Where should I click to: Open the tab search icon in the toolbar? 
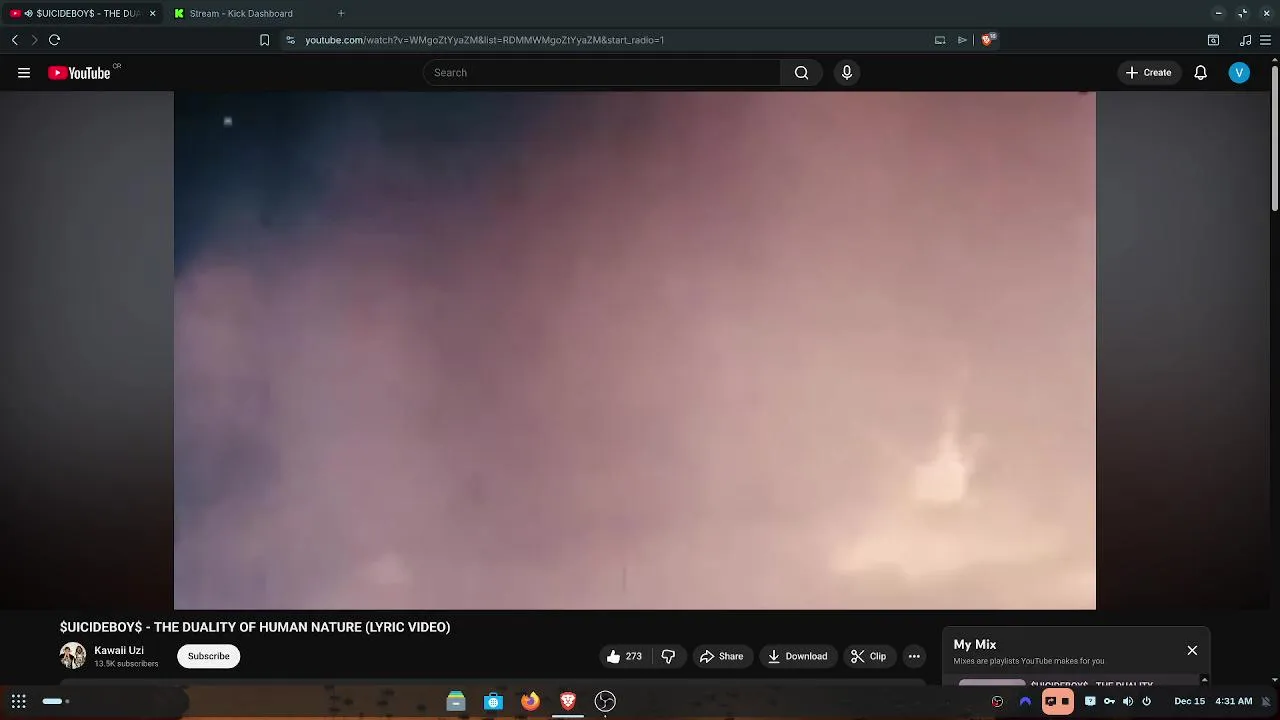pyautogui.click(x=1213, y=40)
